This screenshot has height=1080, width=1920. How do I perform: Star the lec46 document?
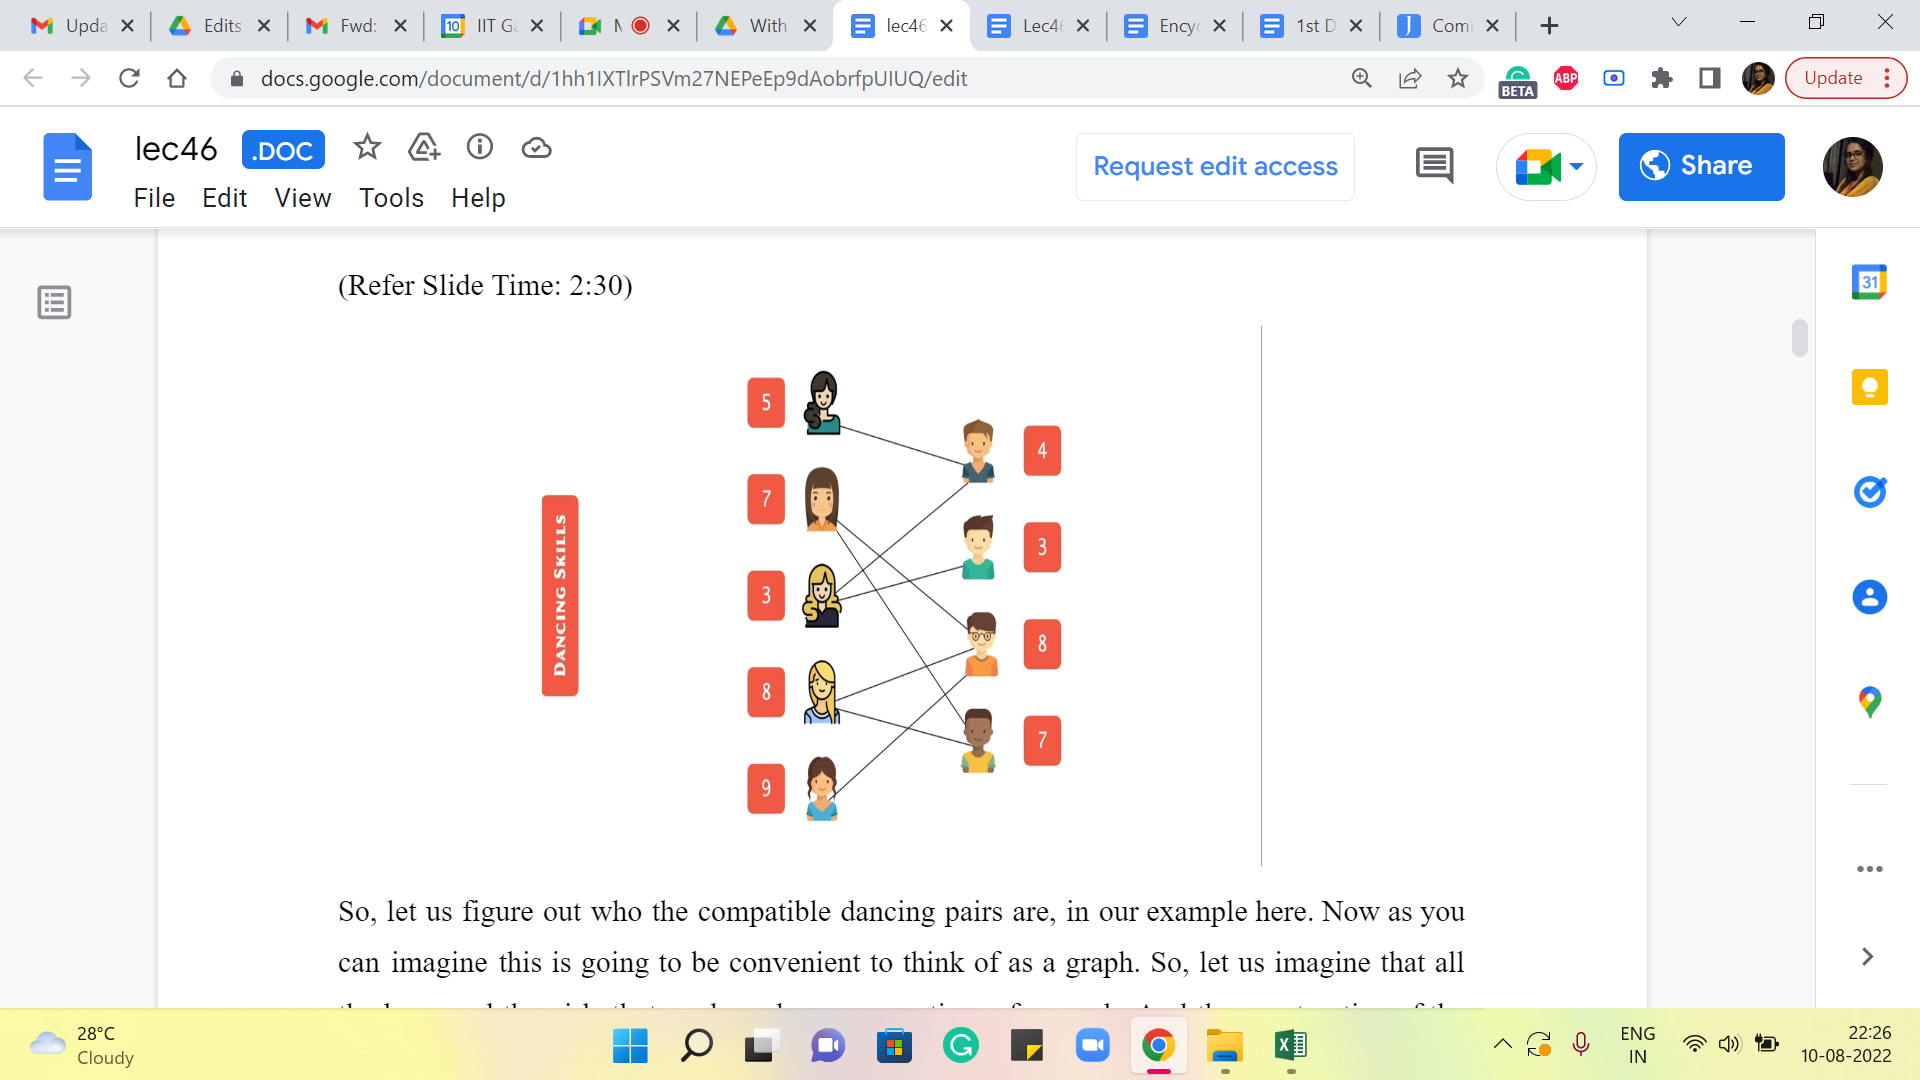367,148
